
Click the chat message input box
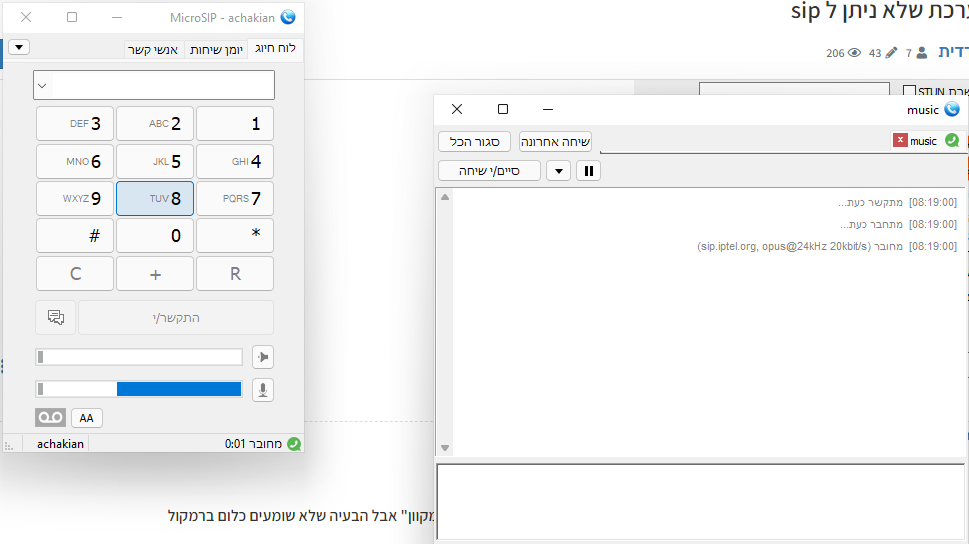(x=700, y=502)
